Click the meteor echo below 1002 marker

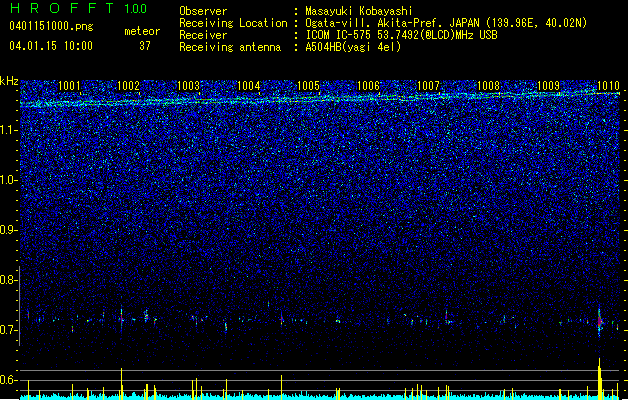coord(122,317)
